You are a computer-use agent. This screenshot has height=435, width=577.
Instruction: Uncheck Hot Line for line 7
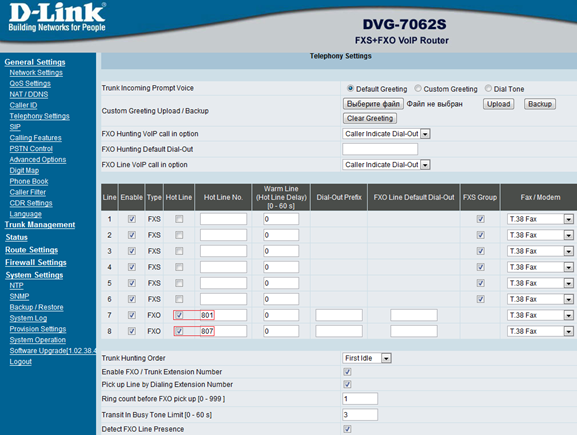(x=179, y=315)
